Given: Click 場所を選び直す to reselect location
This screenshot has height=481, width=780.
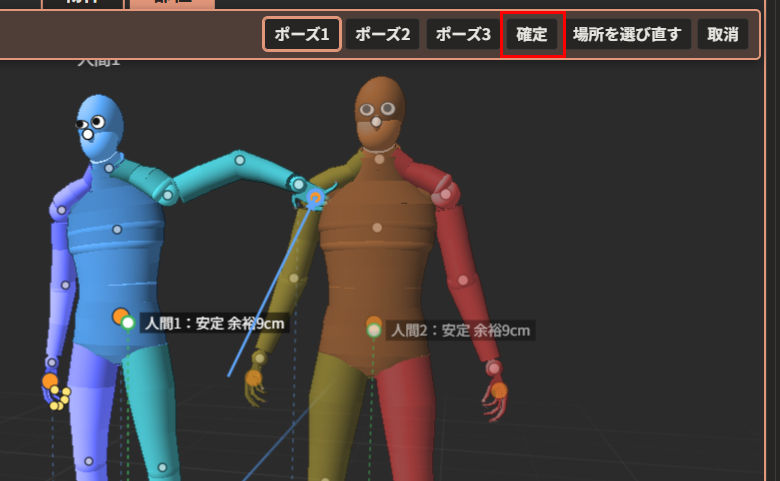Looking at the screenshot, I should coord(627,34).
